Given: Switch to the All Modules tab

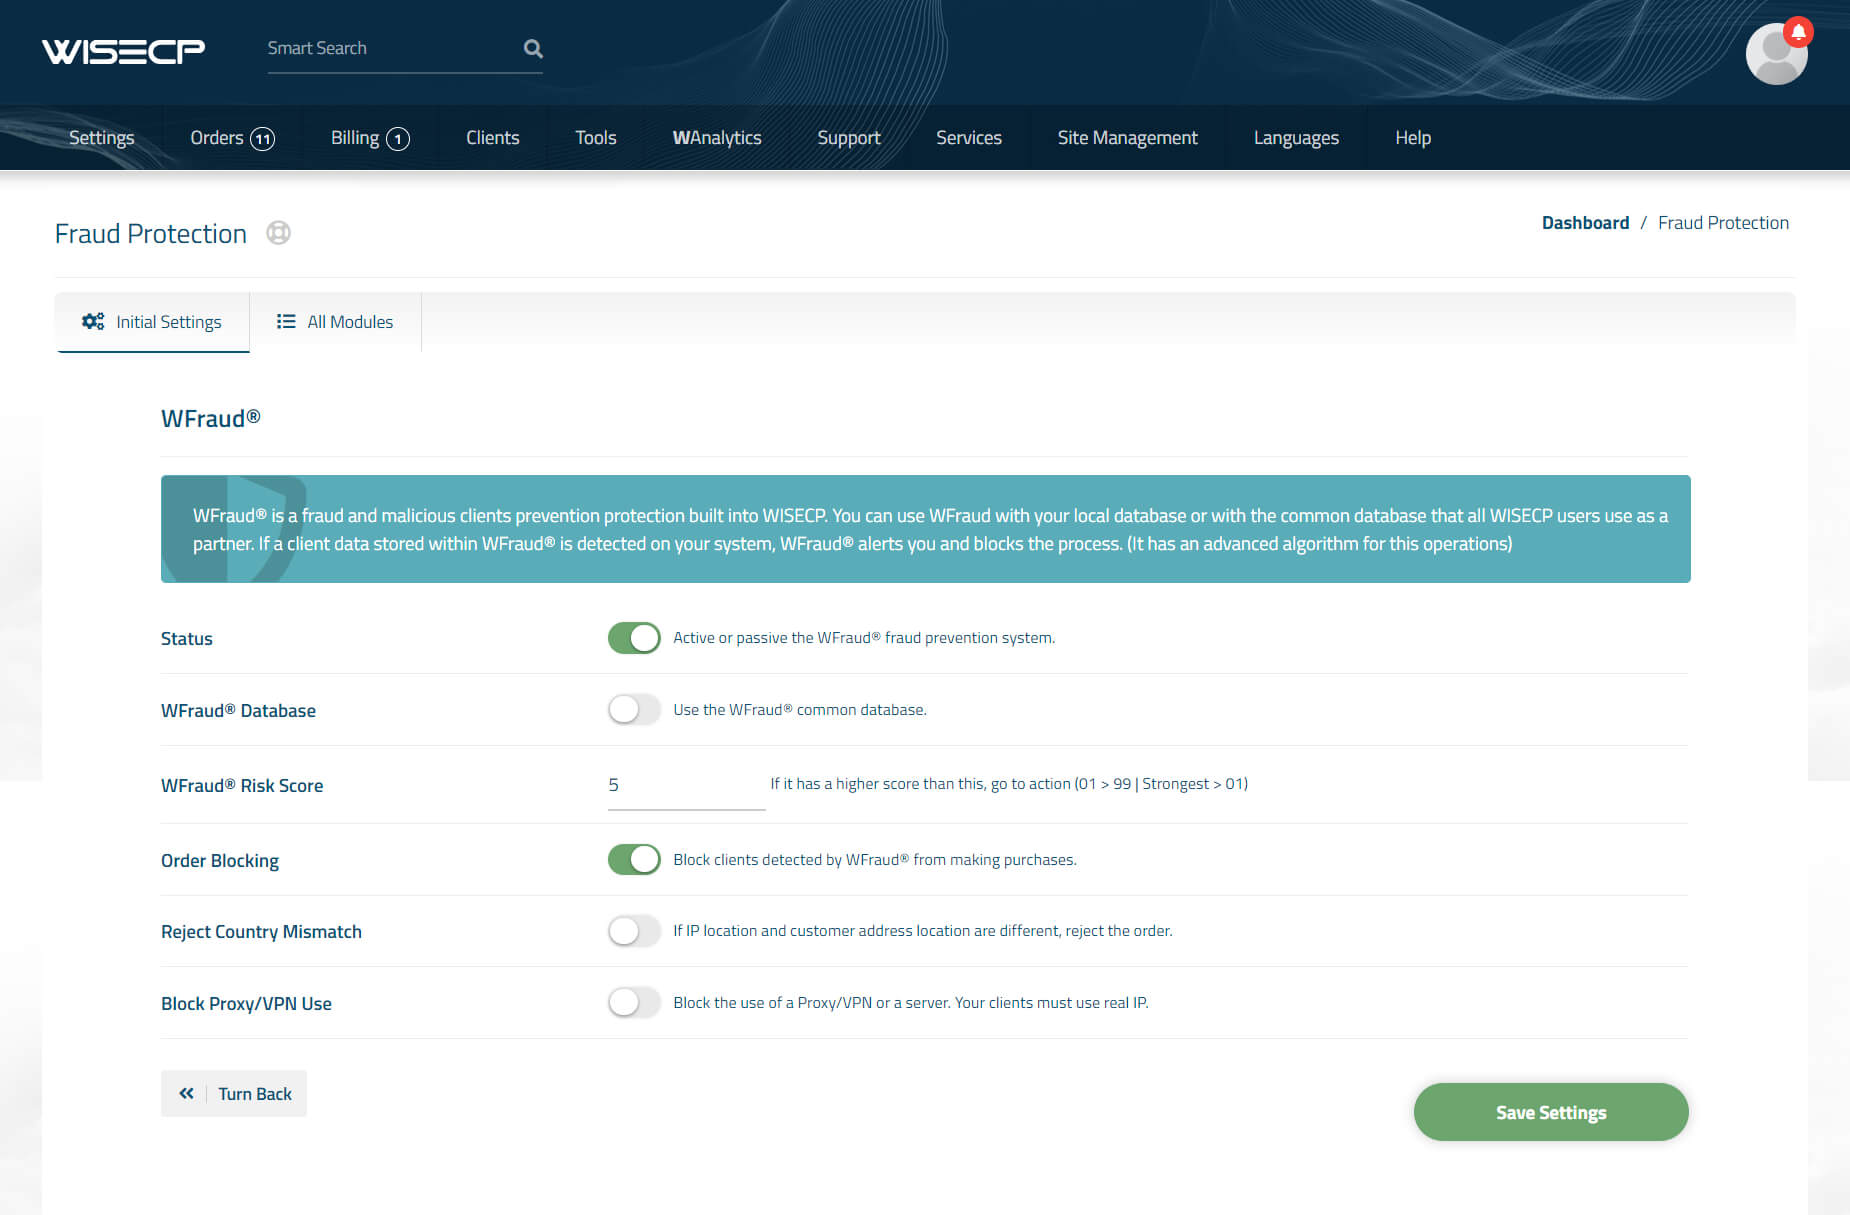Looking at the screenshot, I should click(x=336, y=322).
